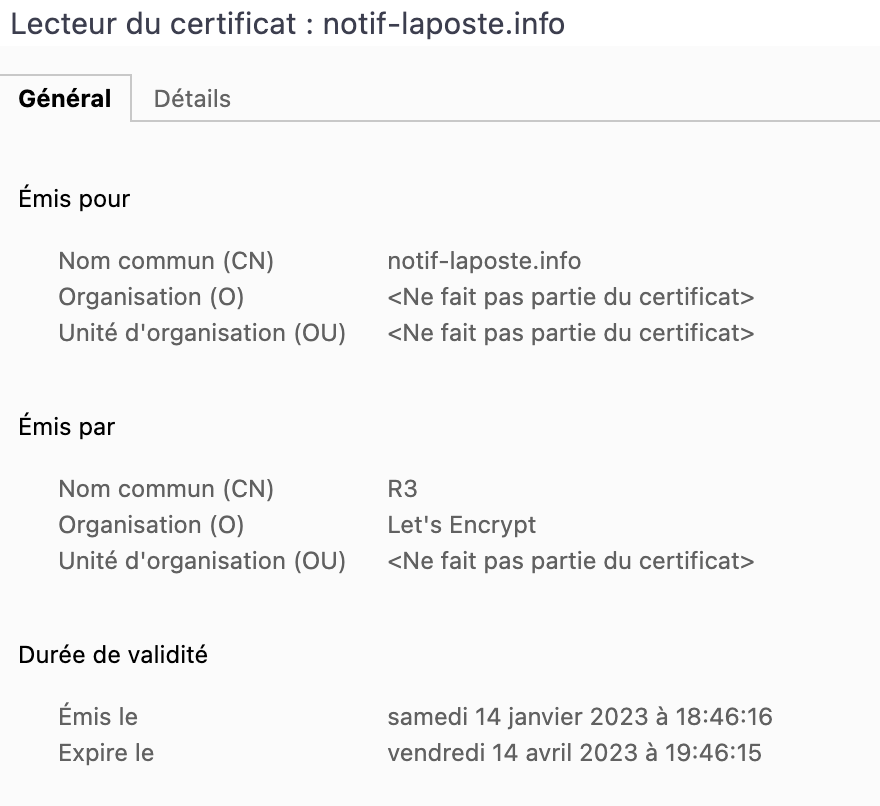Click Unité d'organisation (OU) label under Émis pour
Image resolution: width=880 pixels, height=806 pixels.
click(202, 333)
